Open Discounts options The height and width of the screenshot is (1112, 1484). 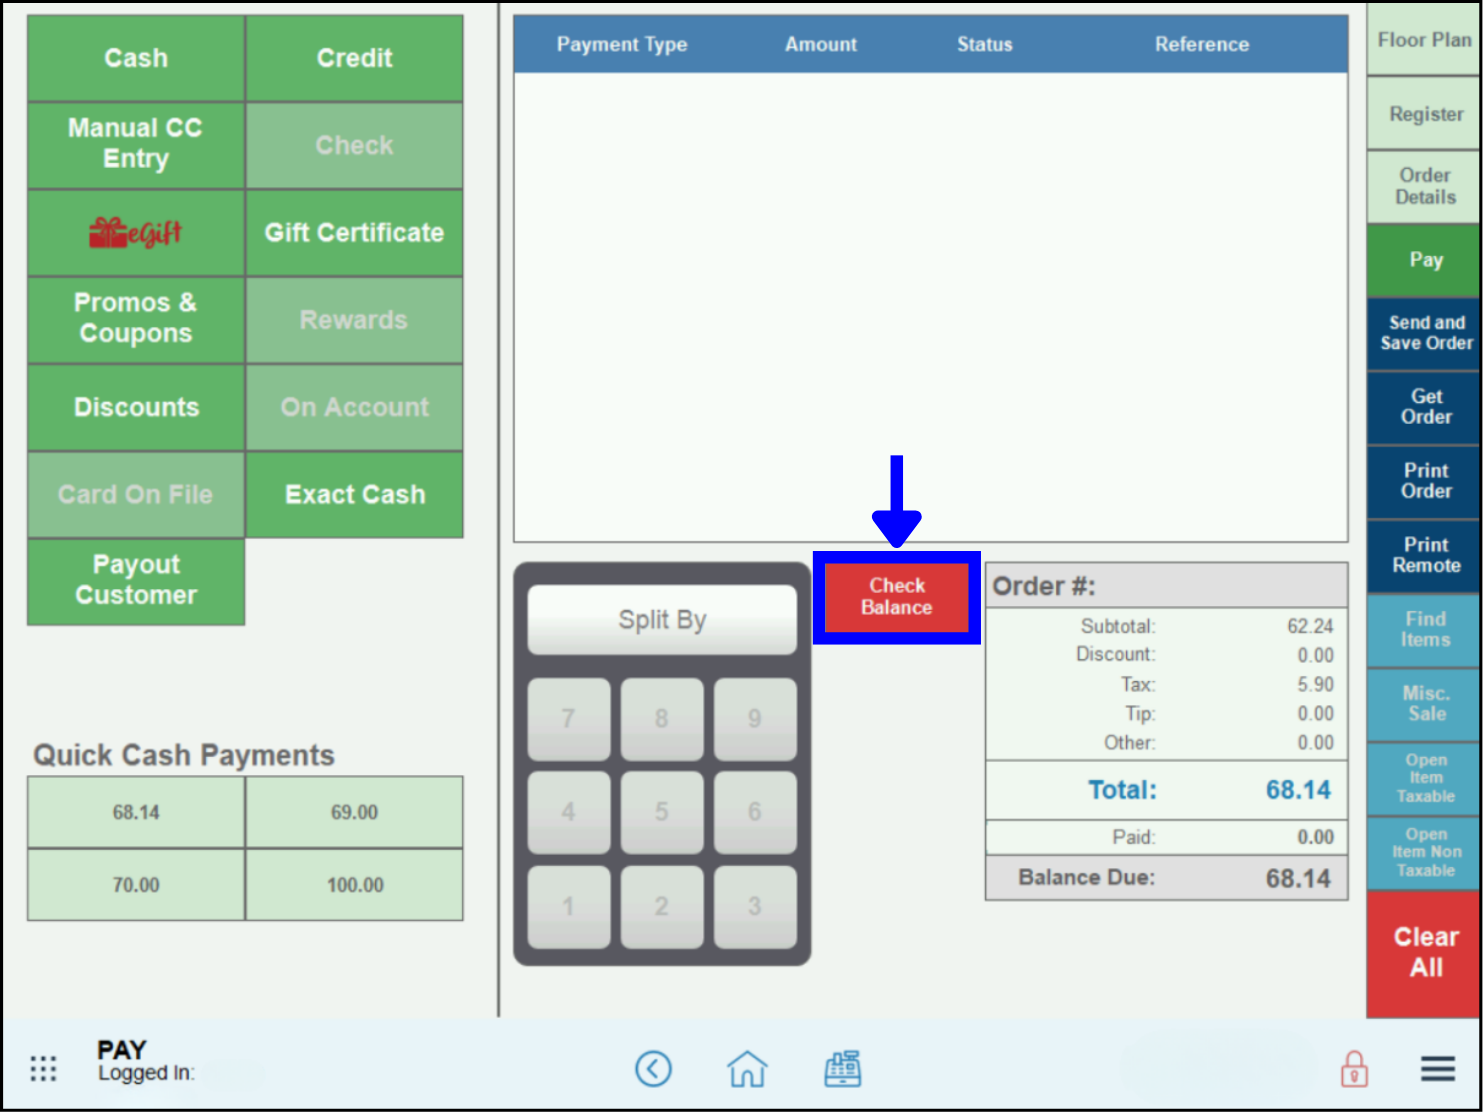[135, 406]
